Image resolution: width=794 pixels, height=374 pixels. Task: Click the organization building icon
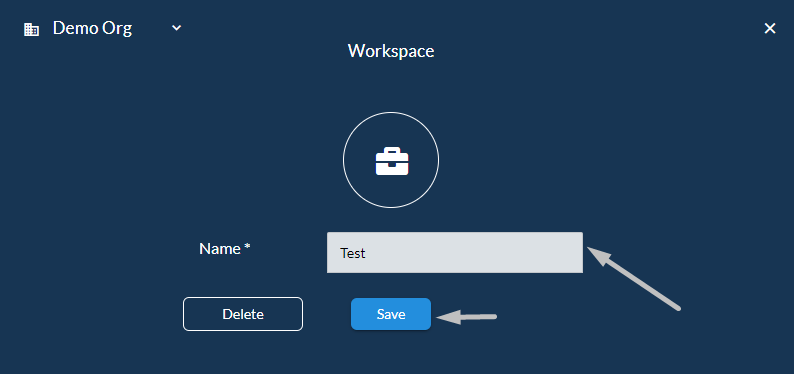click(31, 29)
